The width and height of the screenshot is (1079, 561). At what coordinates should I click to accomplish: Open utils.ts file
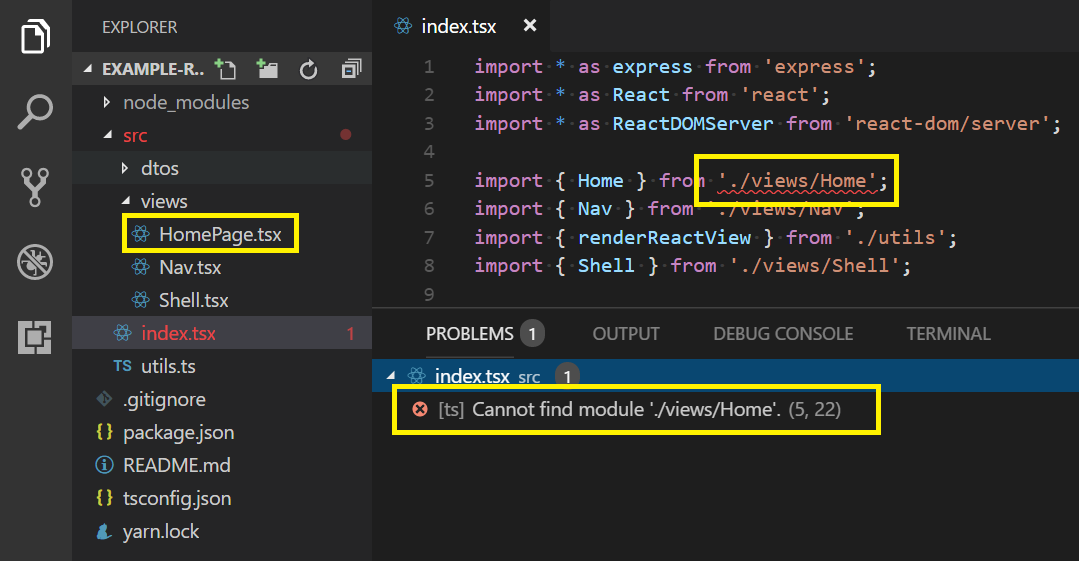168,366
